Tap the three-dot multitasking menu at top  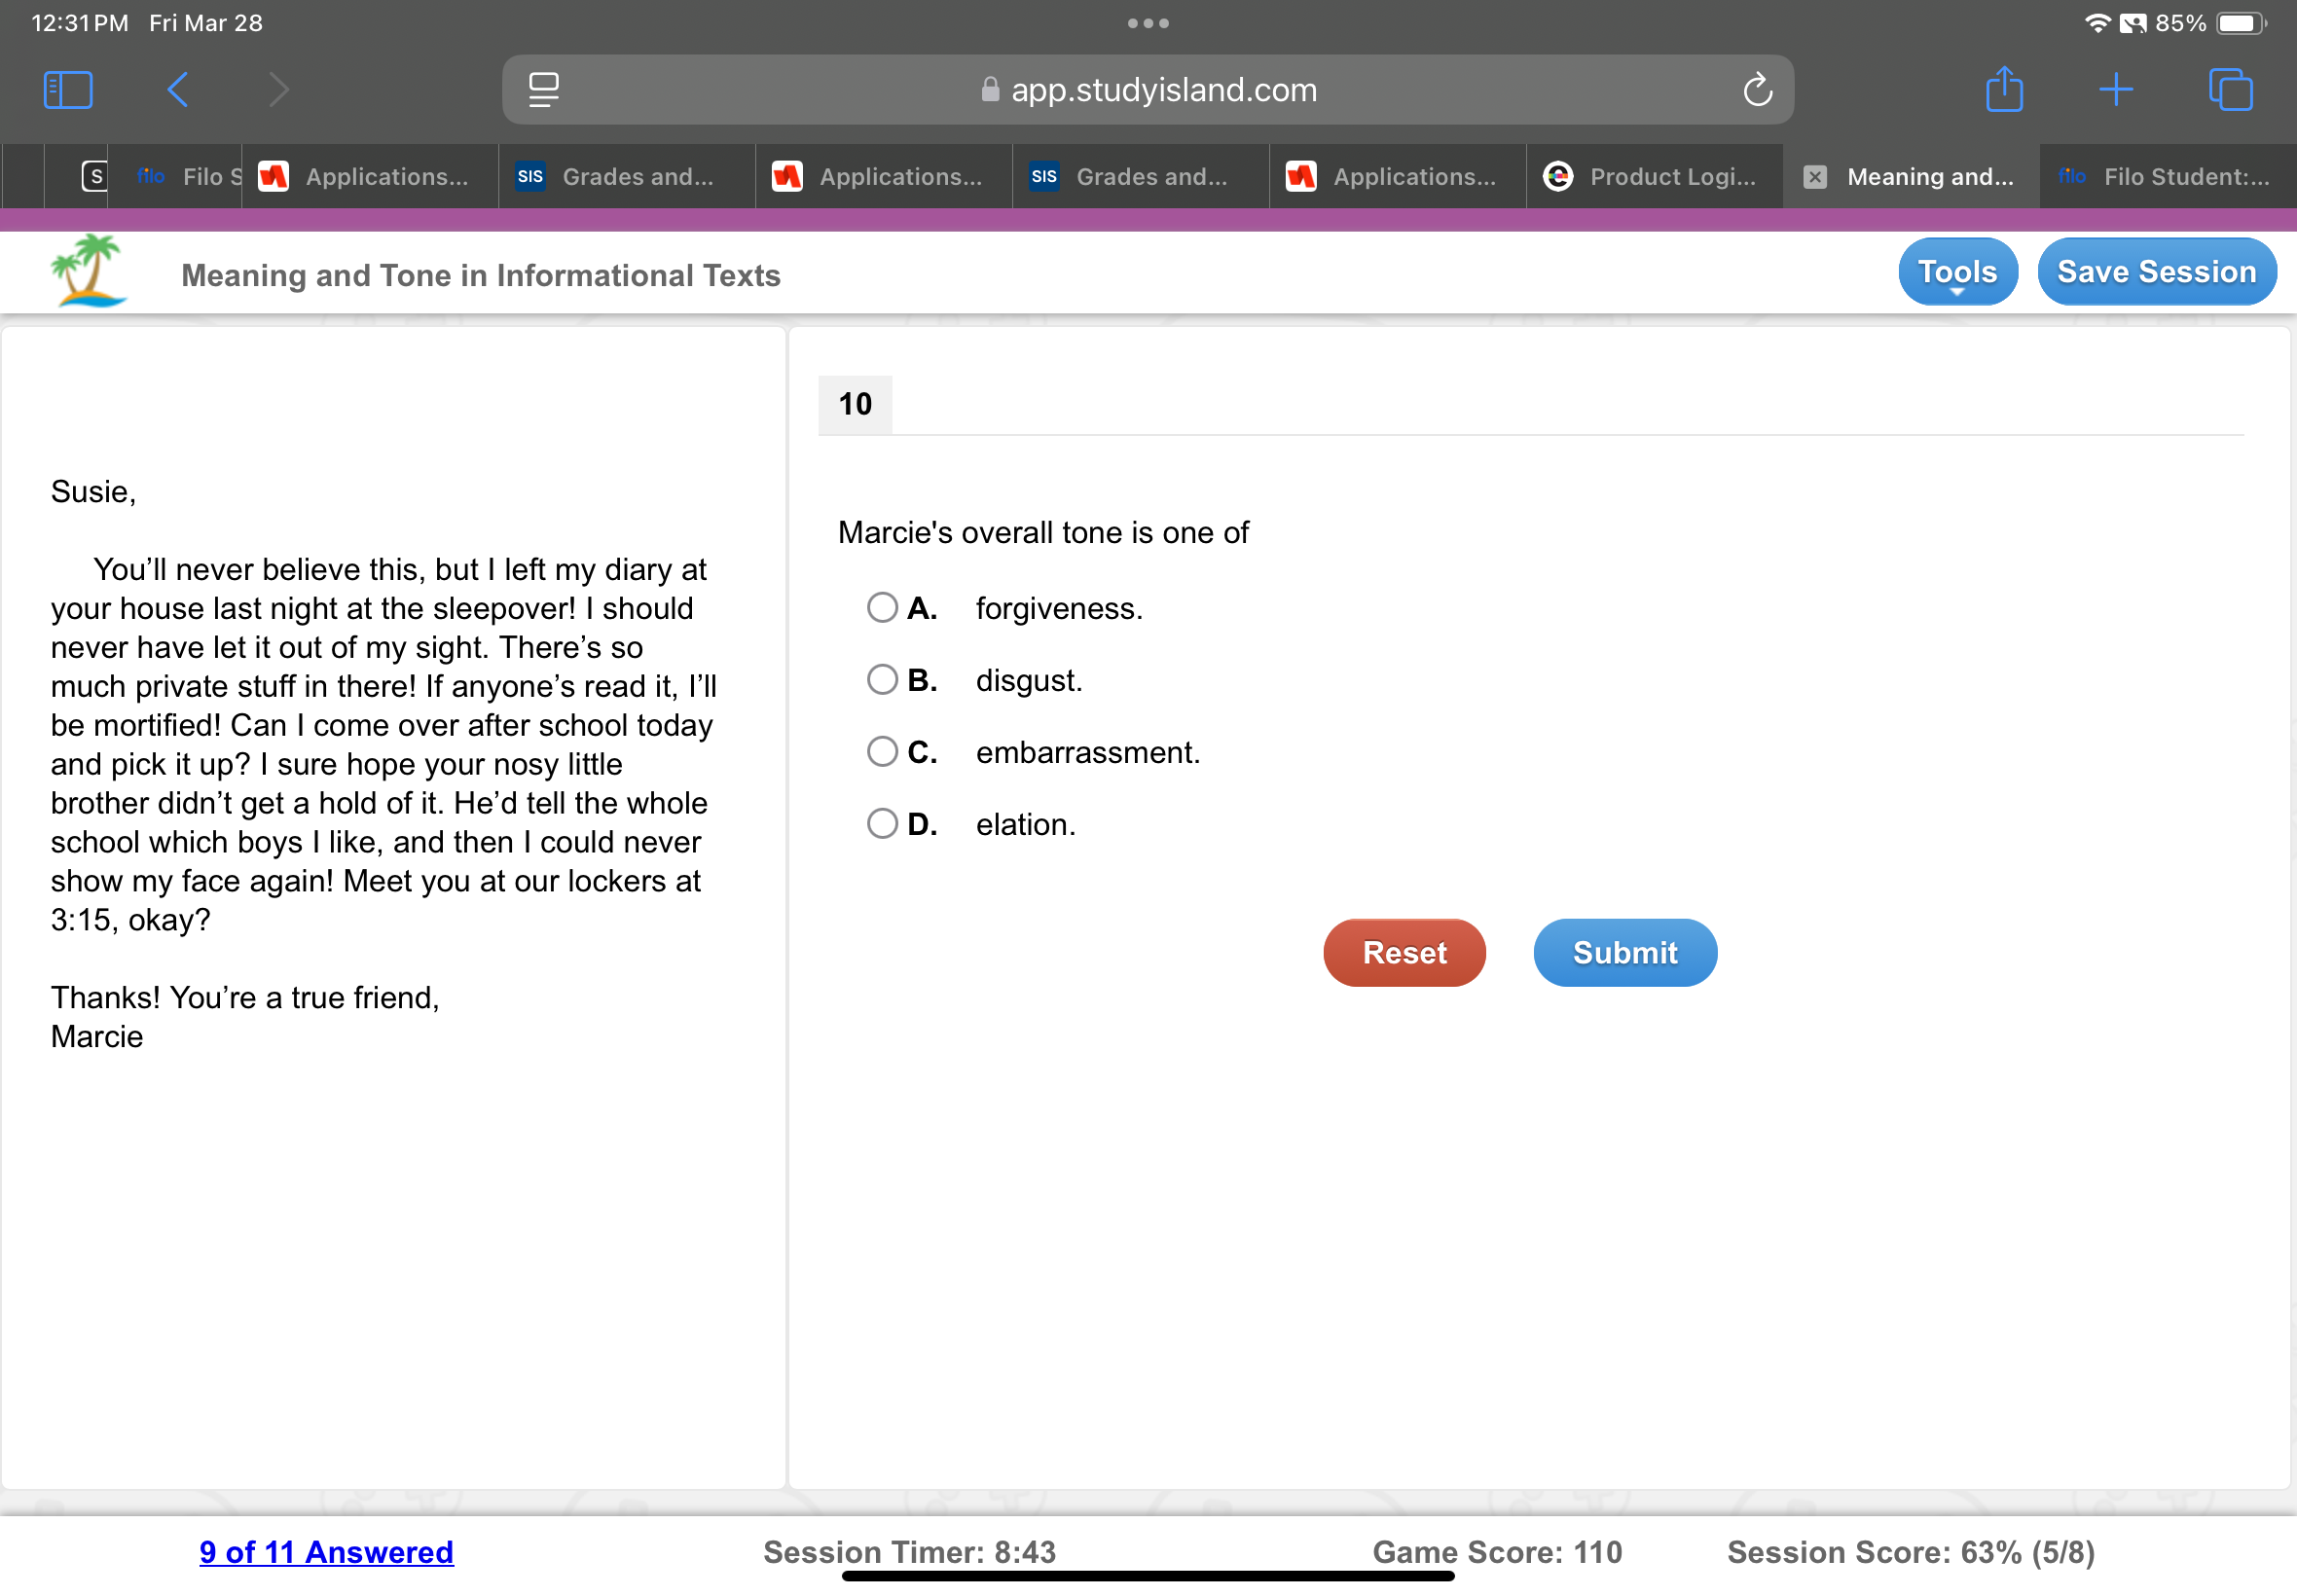pos(1148,23)
